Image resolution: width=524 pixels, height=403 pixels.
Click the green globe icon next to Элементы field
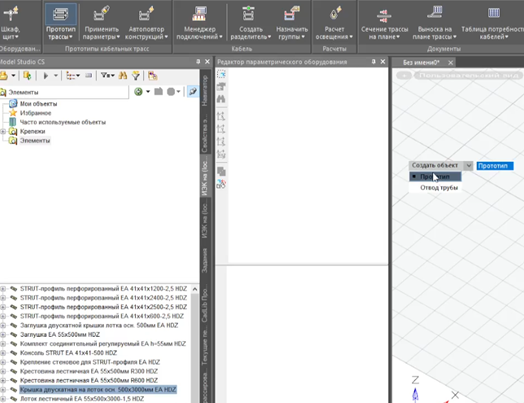[x=138, y=92]
